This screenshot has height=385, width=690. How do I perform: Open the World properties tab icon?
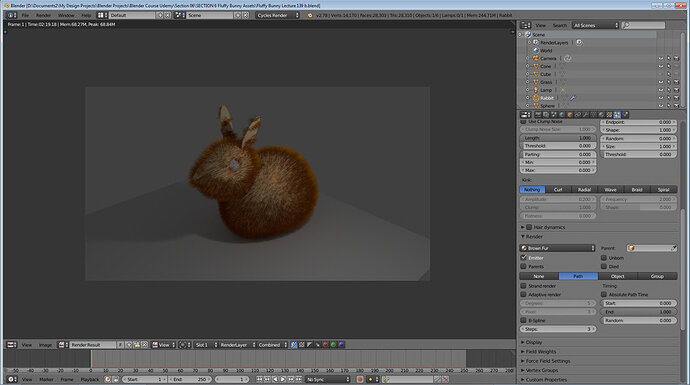(x=562, y=115)
